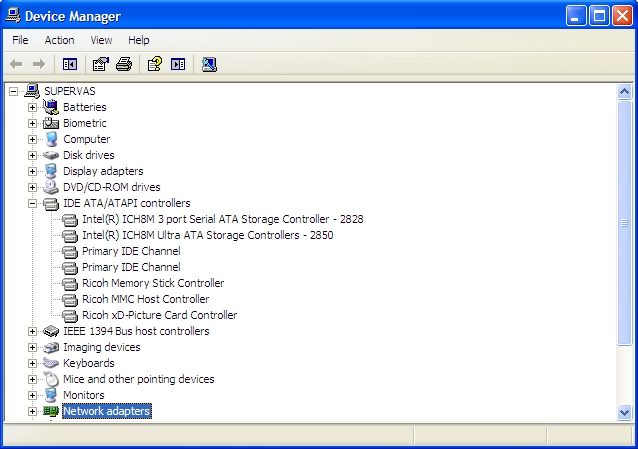Collapse the IDE ATA/ATAPI controllers node

[33, 203]
